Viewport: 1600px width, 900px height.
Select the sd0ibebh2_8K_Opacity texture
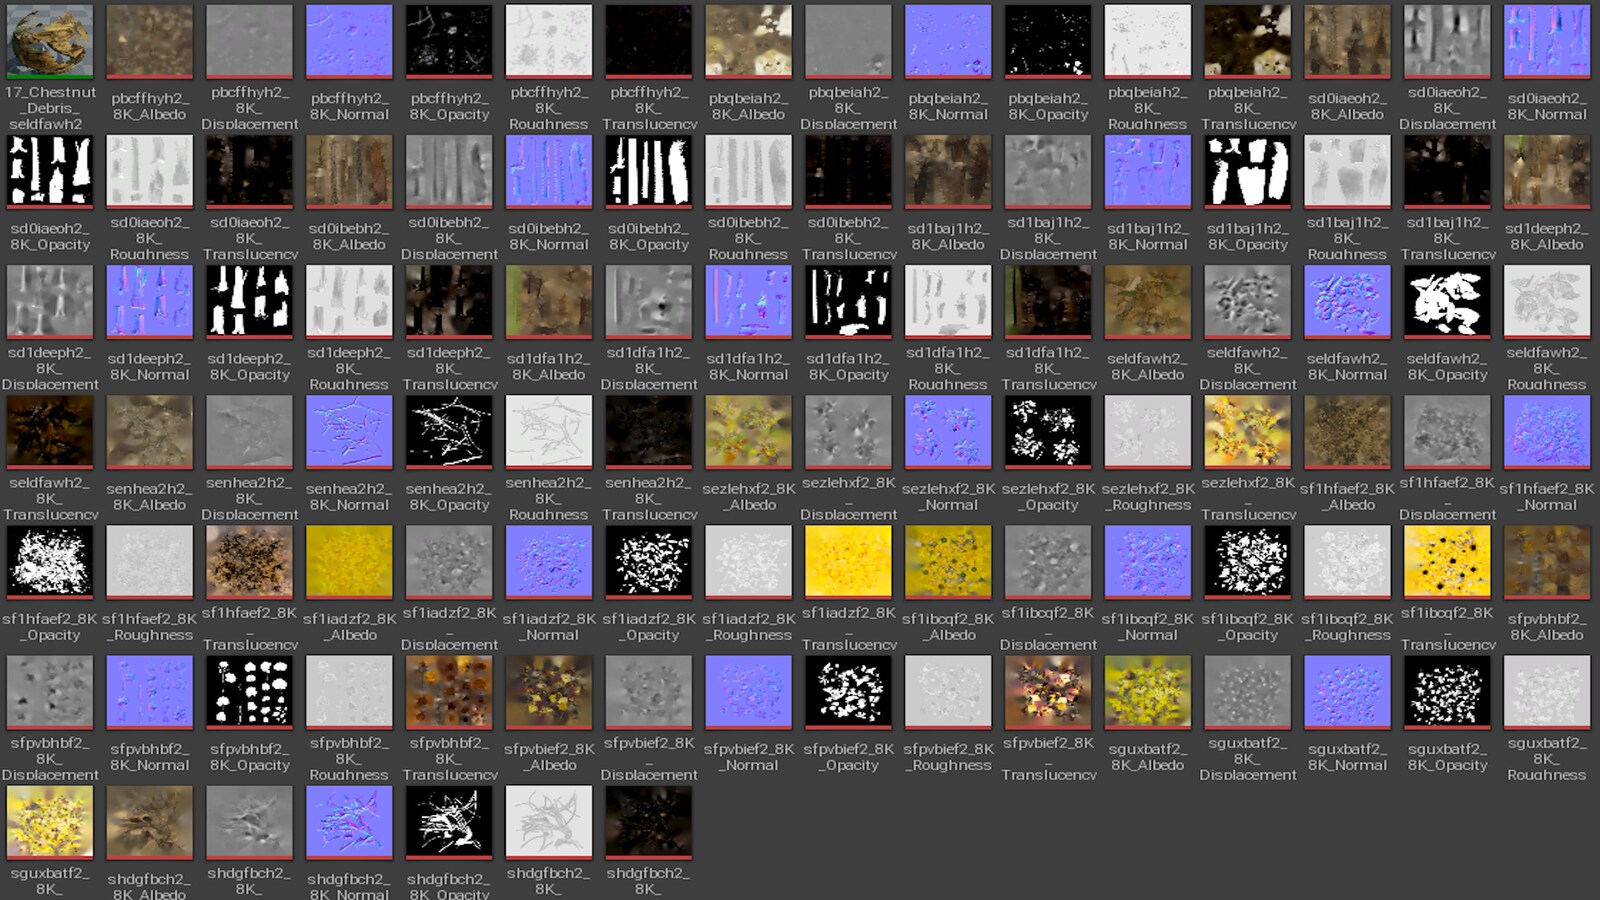tap(649, 171)
